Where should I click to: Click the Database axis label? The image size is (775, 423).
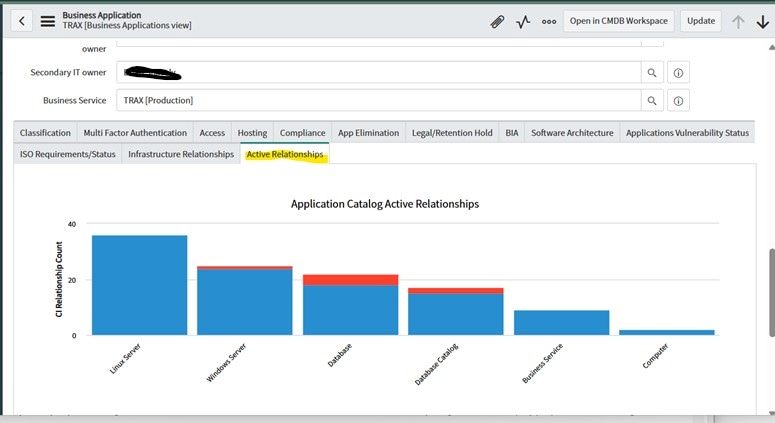pos(340,355)
